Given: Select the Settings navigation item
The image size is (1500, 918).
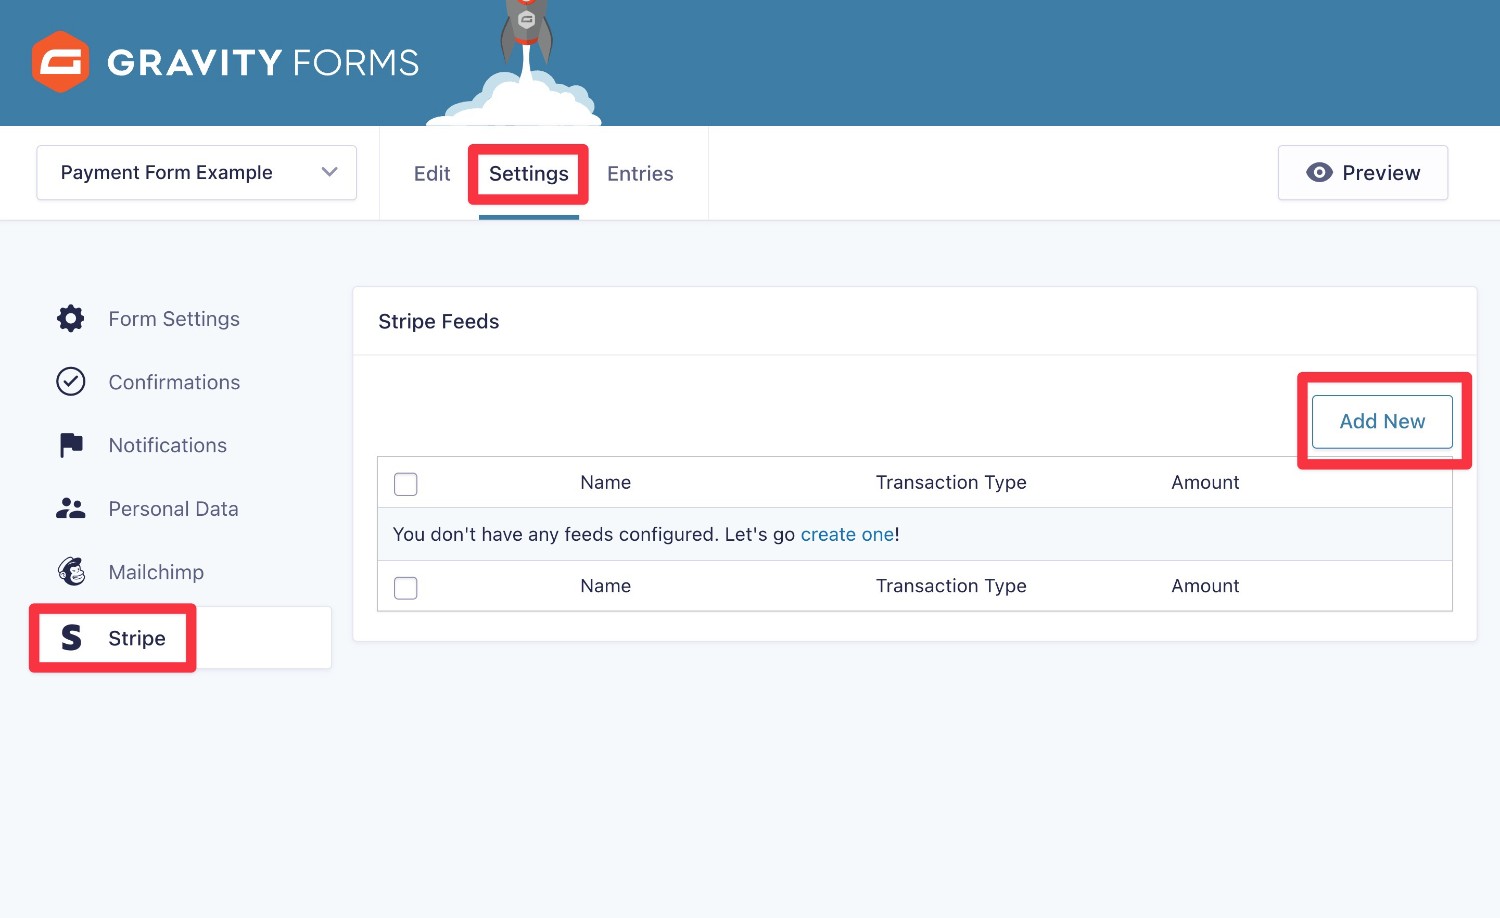Looking at the screenshot, I should click(528, 173).
